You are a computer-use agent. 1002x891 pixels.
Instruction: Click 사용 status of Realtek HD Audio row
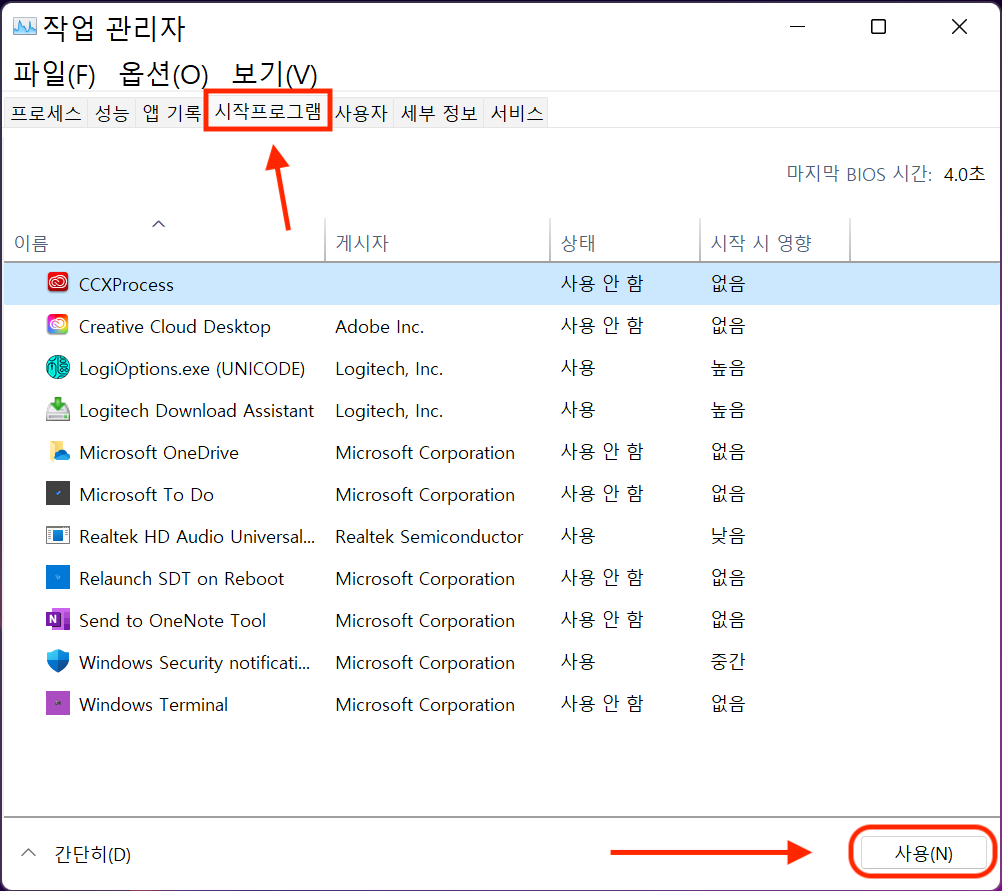coord(578,536)
